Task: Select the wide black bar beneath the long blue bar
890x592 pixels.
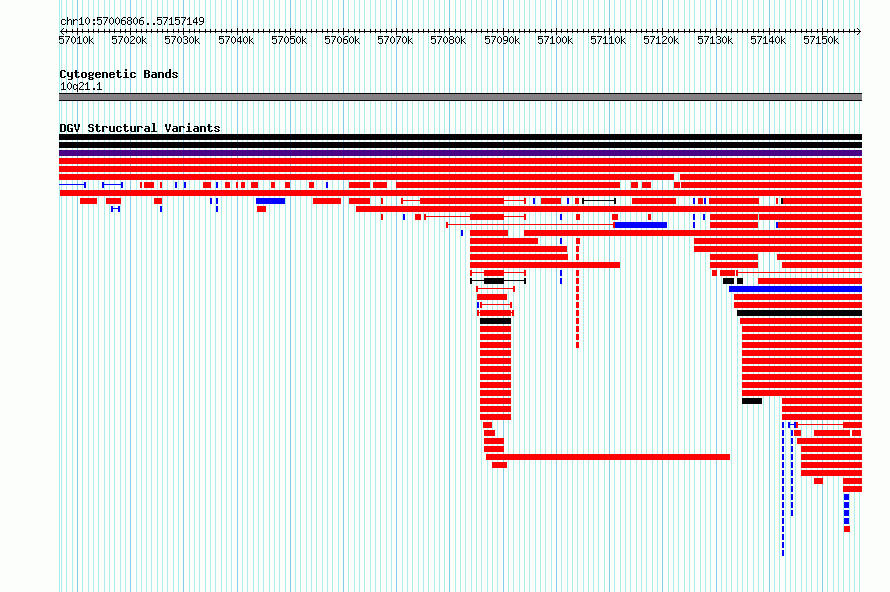Action: point(799,313)
